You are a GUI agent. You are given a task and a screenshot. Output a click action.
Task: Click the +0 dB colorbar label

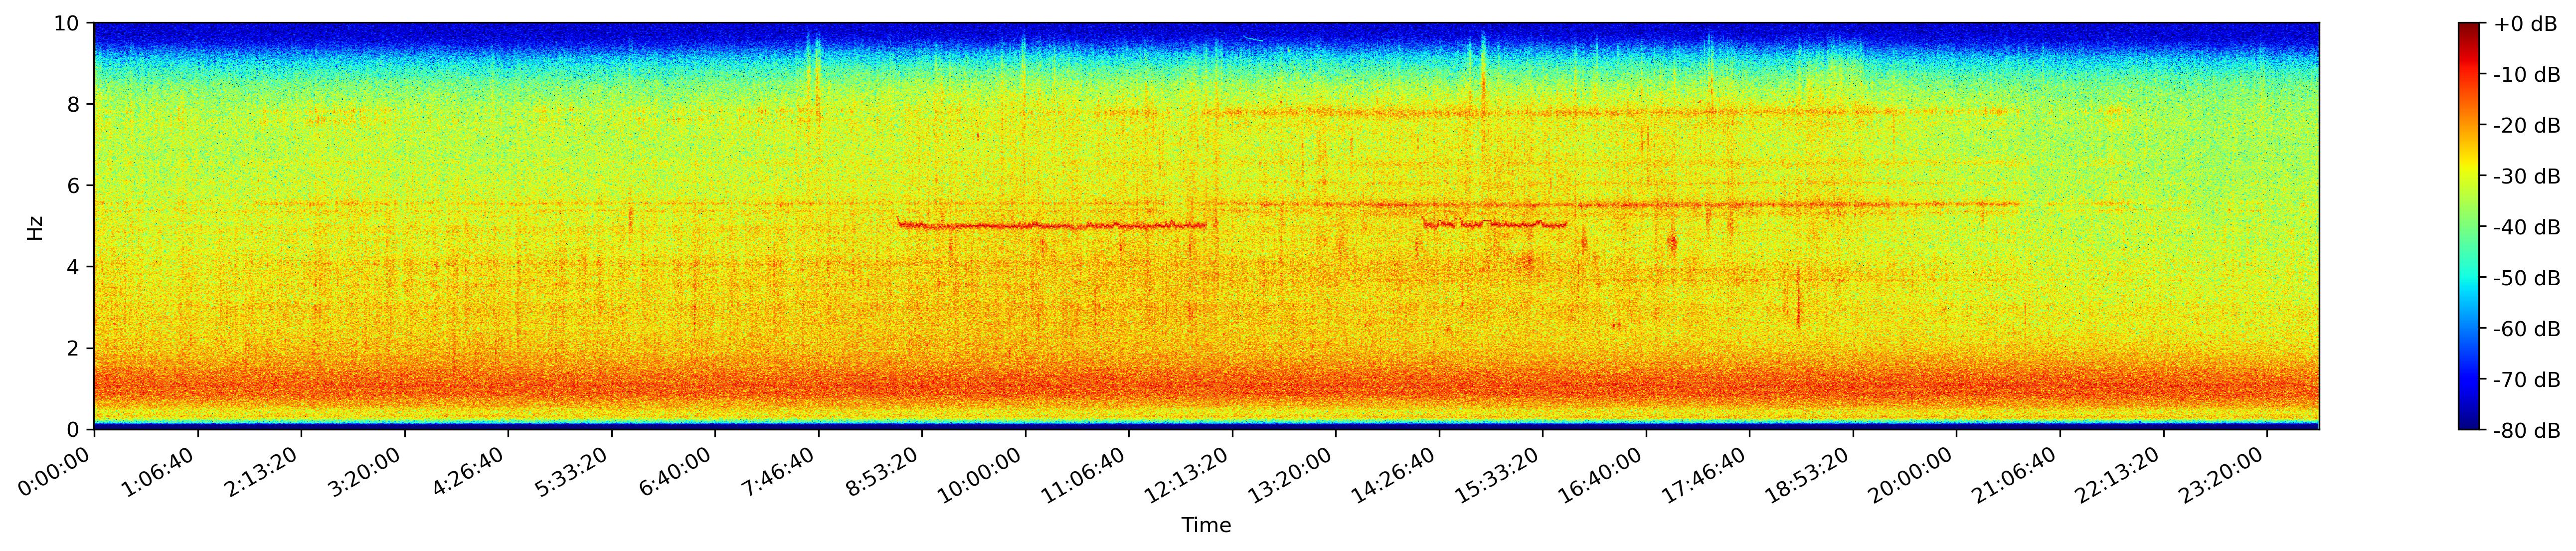click(x=2525, y=24)
